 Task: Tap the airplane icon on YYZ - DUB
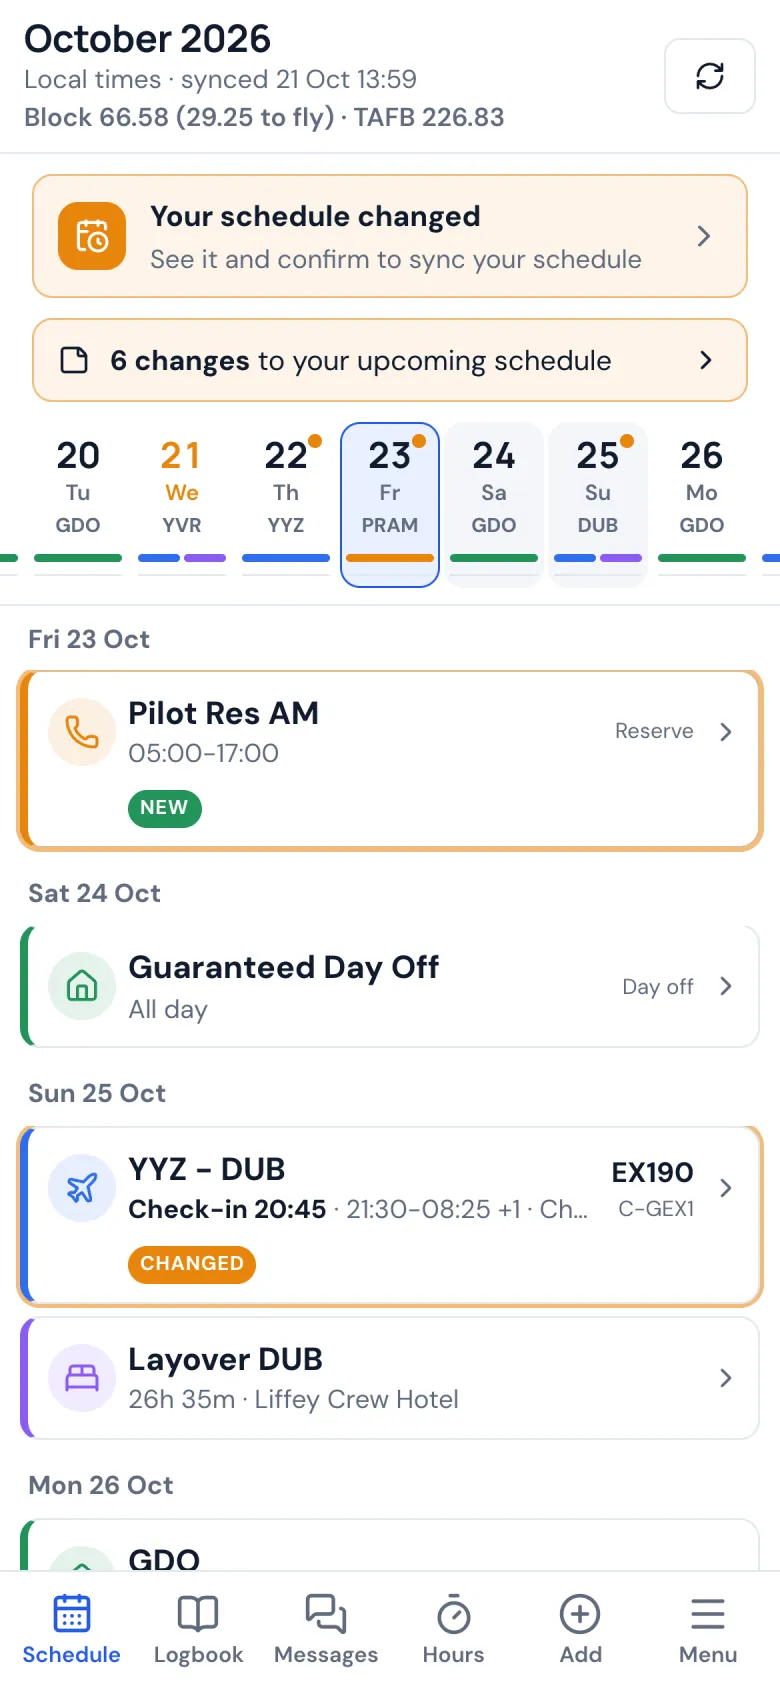click(82, 1188)
